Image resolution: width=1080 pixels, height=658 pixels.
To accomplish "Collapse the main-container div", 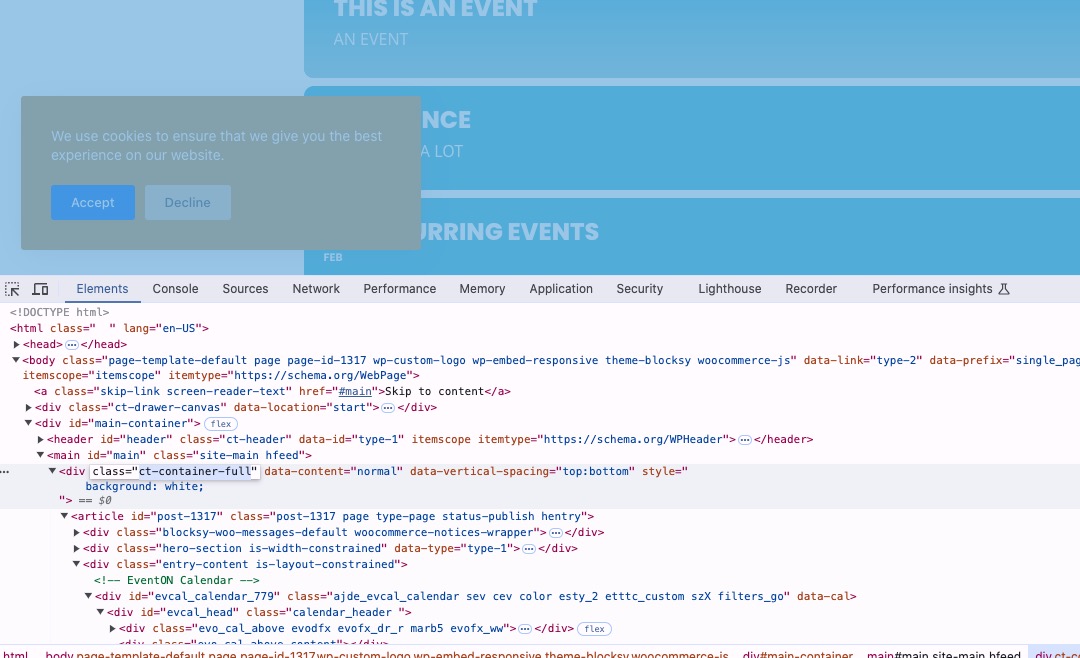I will 28,423.
